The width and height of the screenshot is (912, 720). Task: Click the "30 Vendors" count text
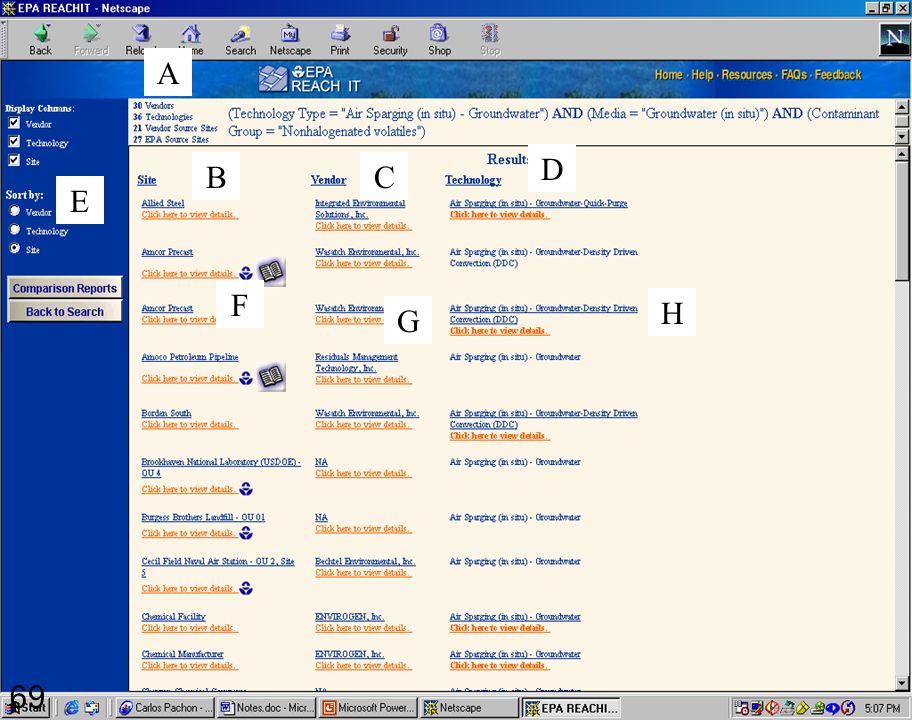pyautogui.click(x=154, y=106)
